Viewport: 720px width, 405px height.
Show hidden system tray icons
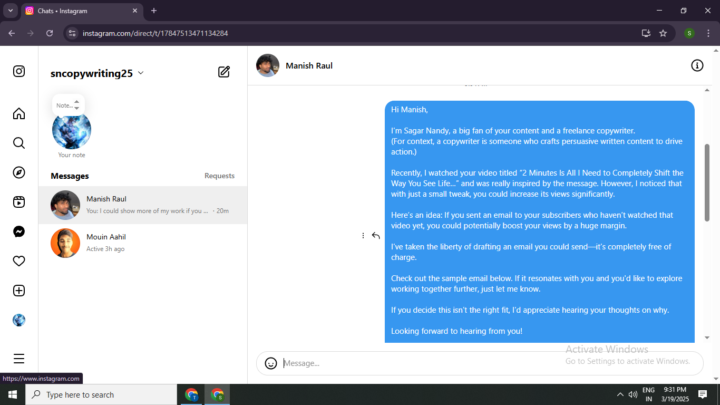(620, 394)
